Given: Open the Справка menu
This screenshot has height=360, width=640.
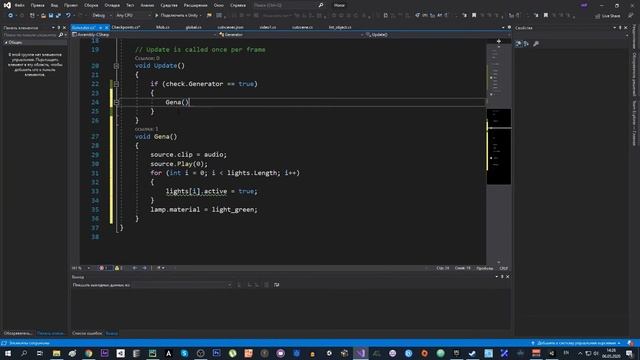Looking at the screenshot, I should [238, 5].
